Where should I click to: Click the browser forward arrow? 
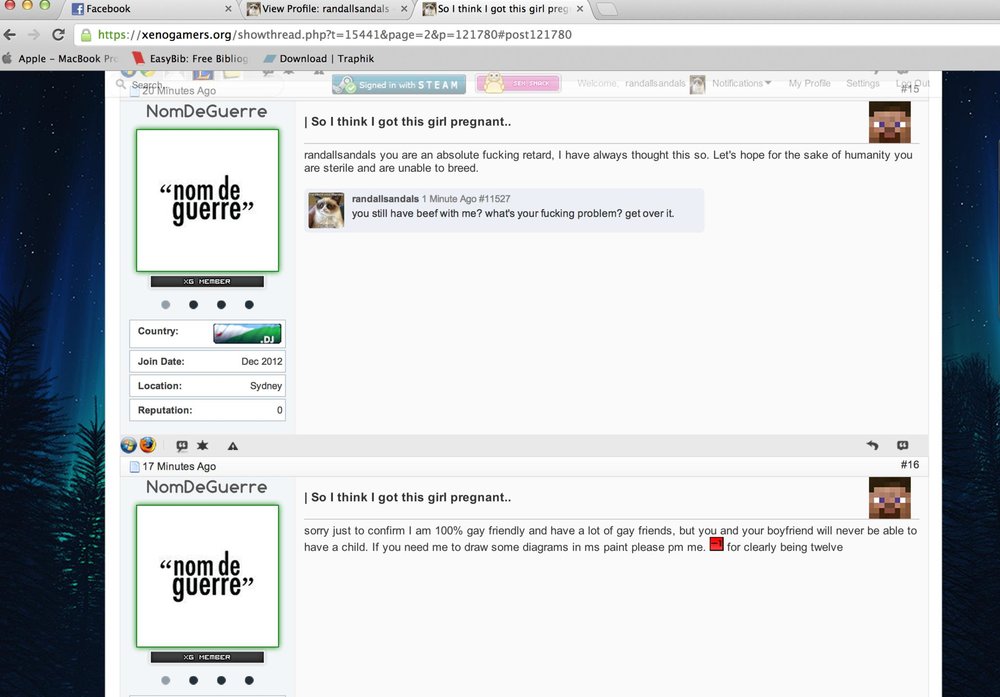pyautogui.click(x=34, y=34)
